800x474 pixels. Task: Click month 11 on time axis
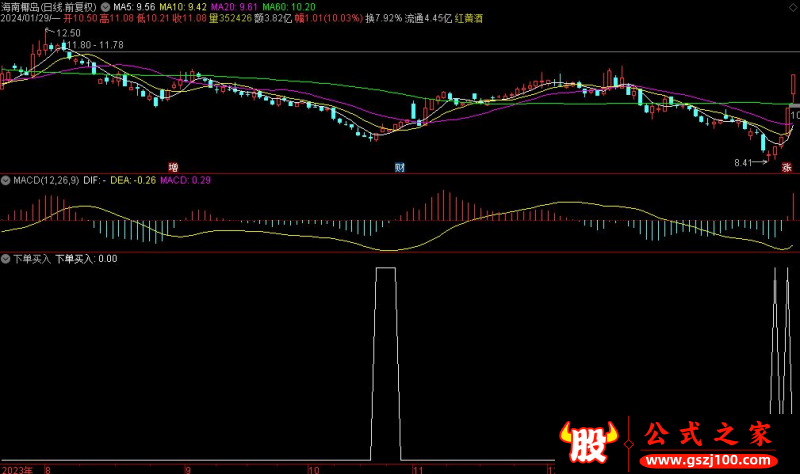(x=418, y=470)
